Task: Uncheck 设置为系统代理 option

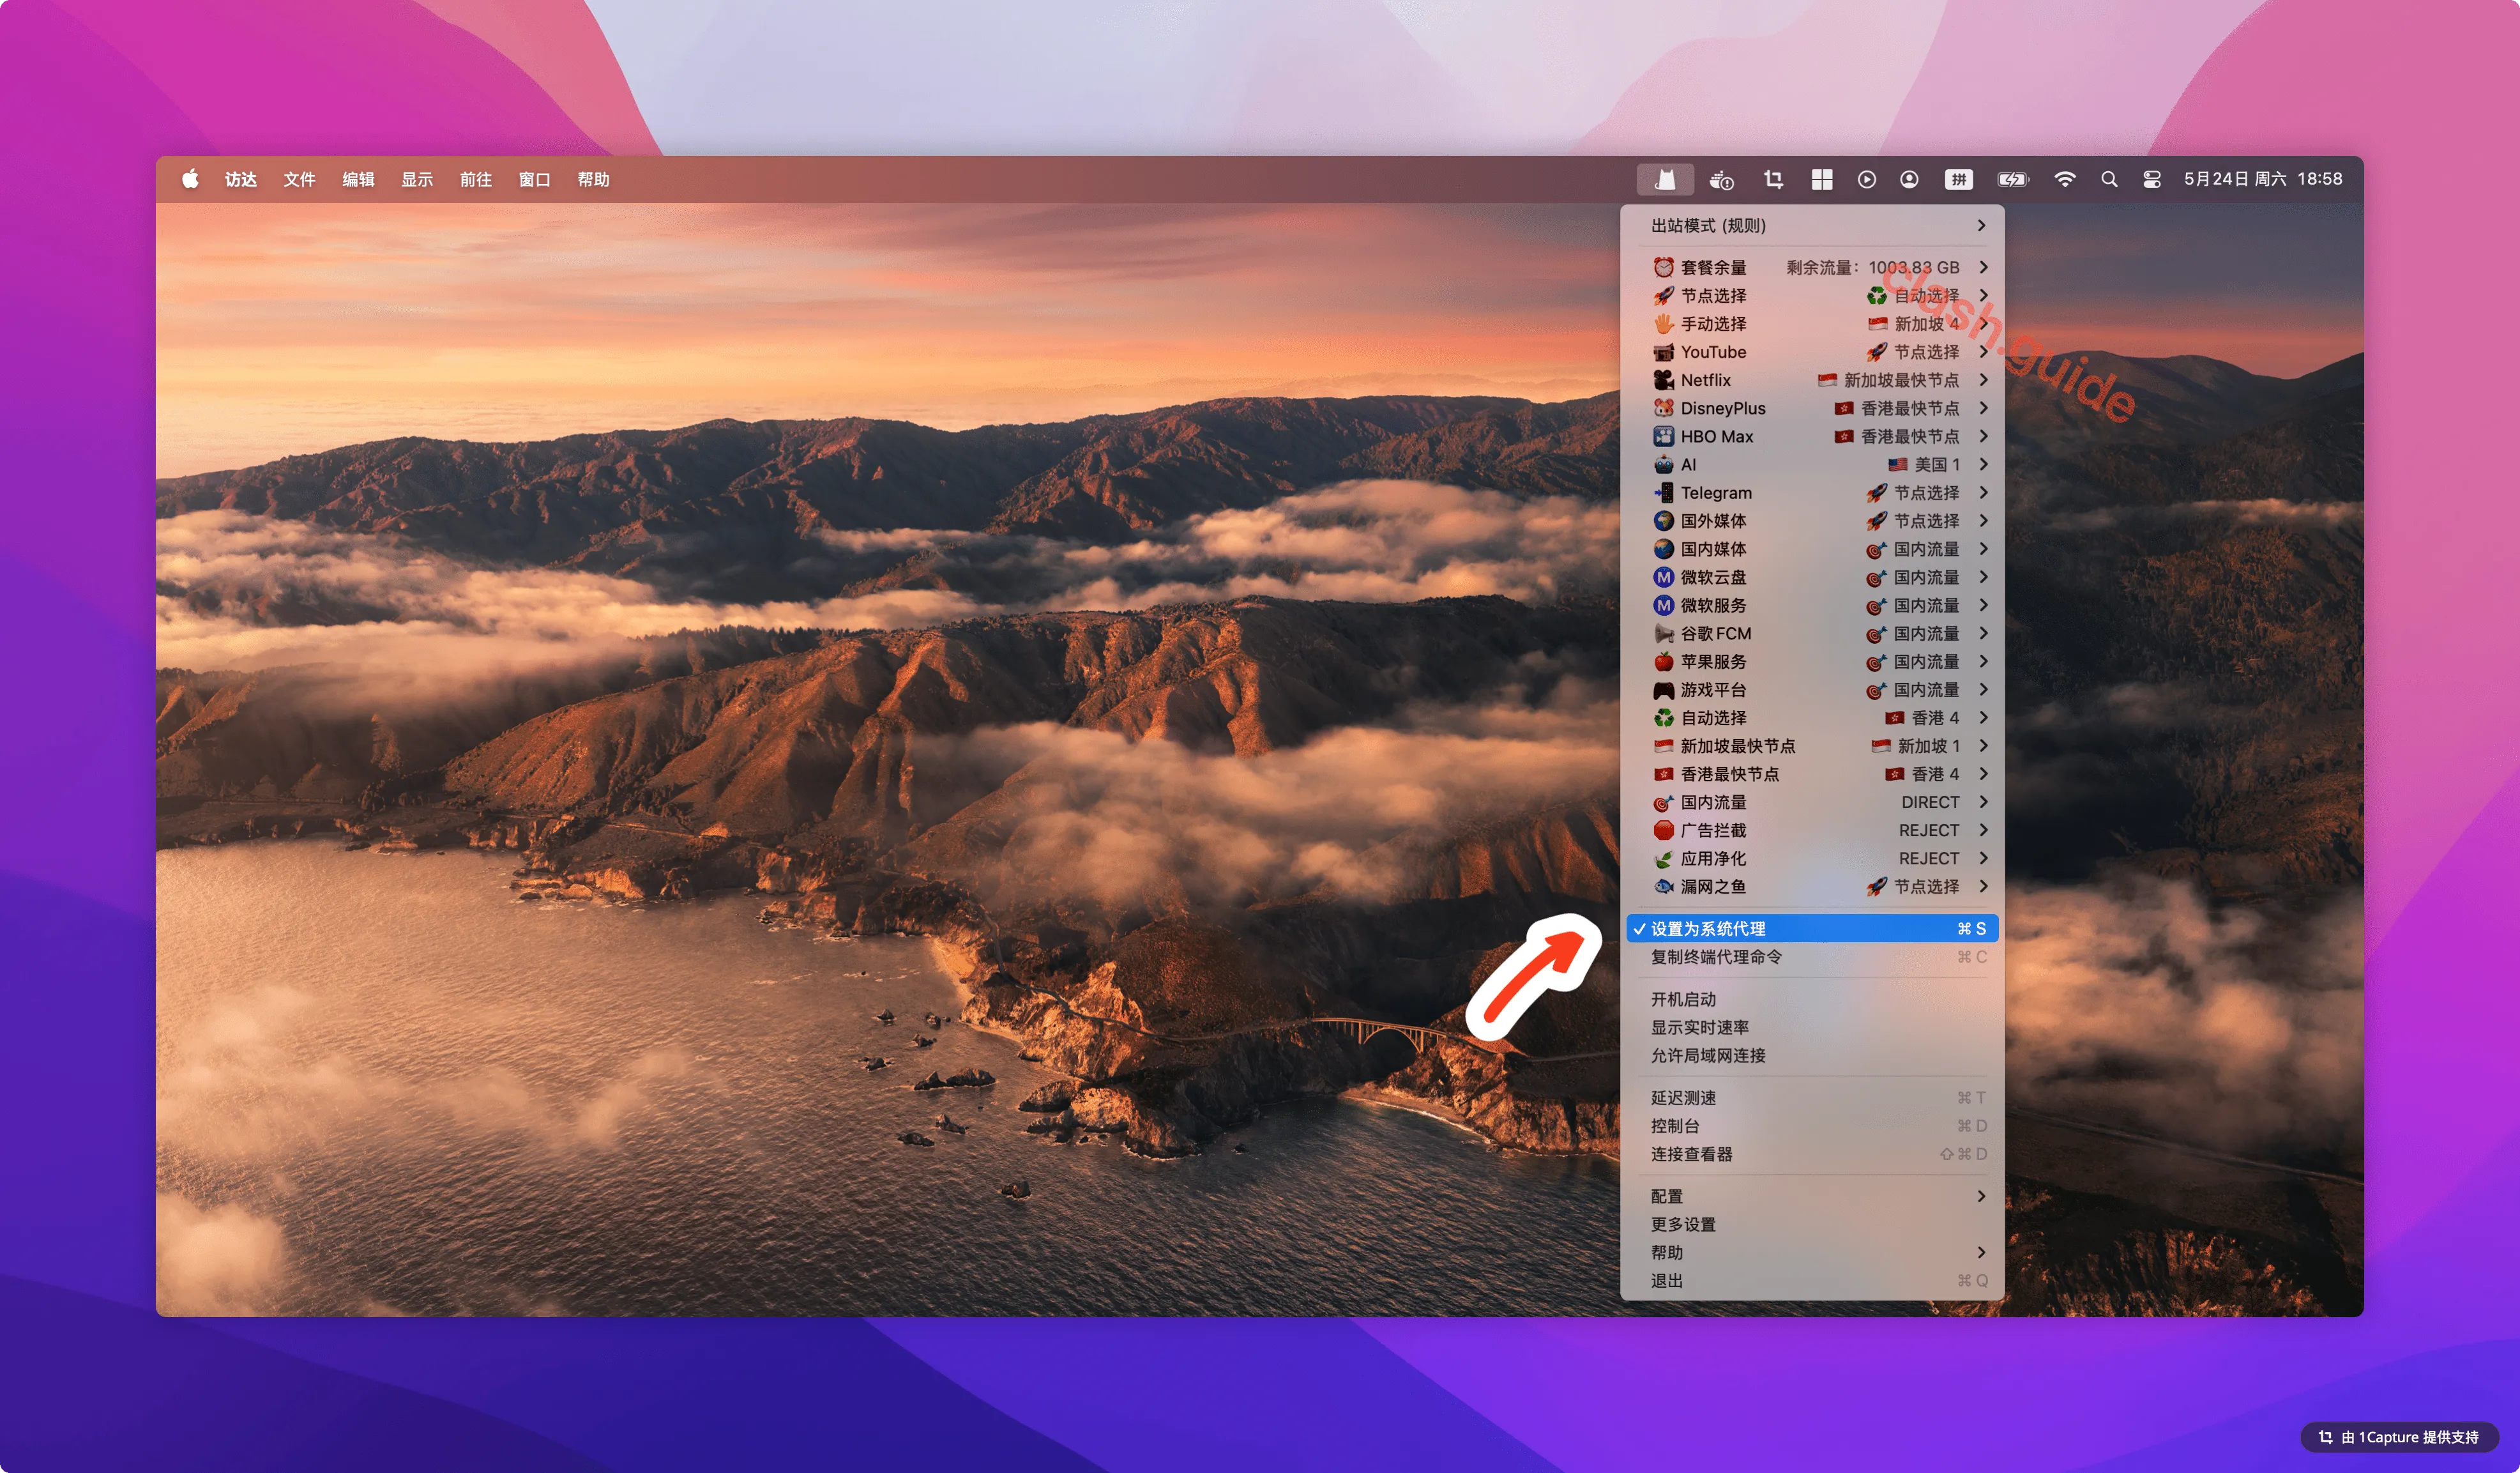Action: (1811, 928)
